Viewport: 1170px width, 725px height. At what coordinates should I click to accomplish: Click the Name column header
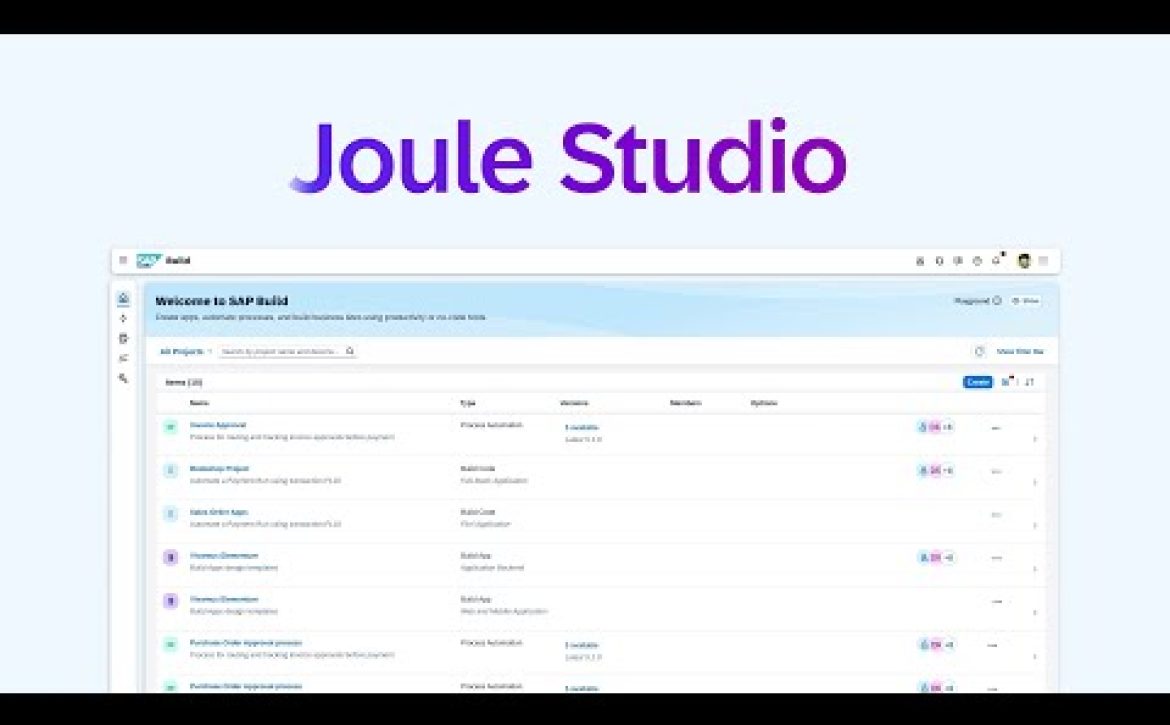199,403
